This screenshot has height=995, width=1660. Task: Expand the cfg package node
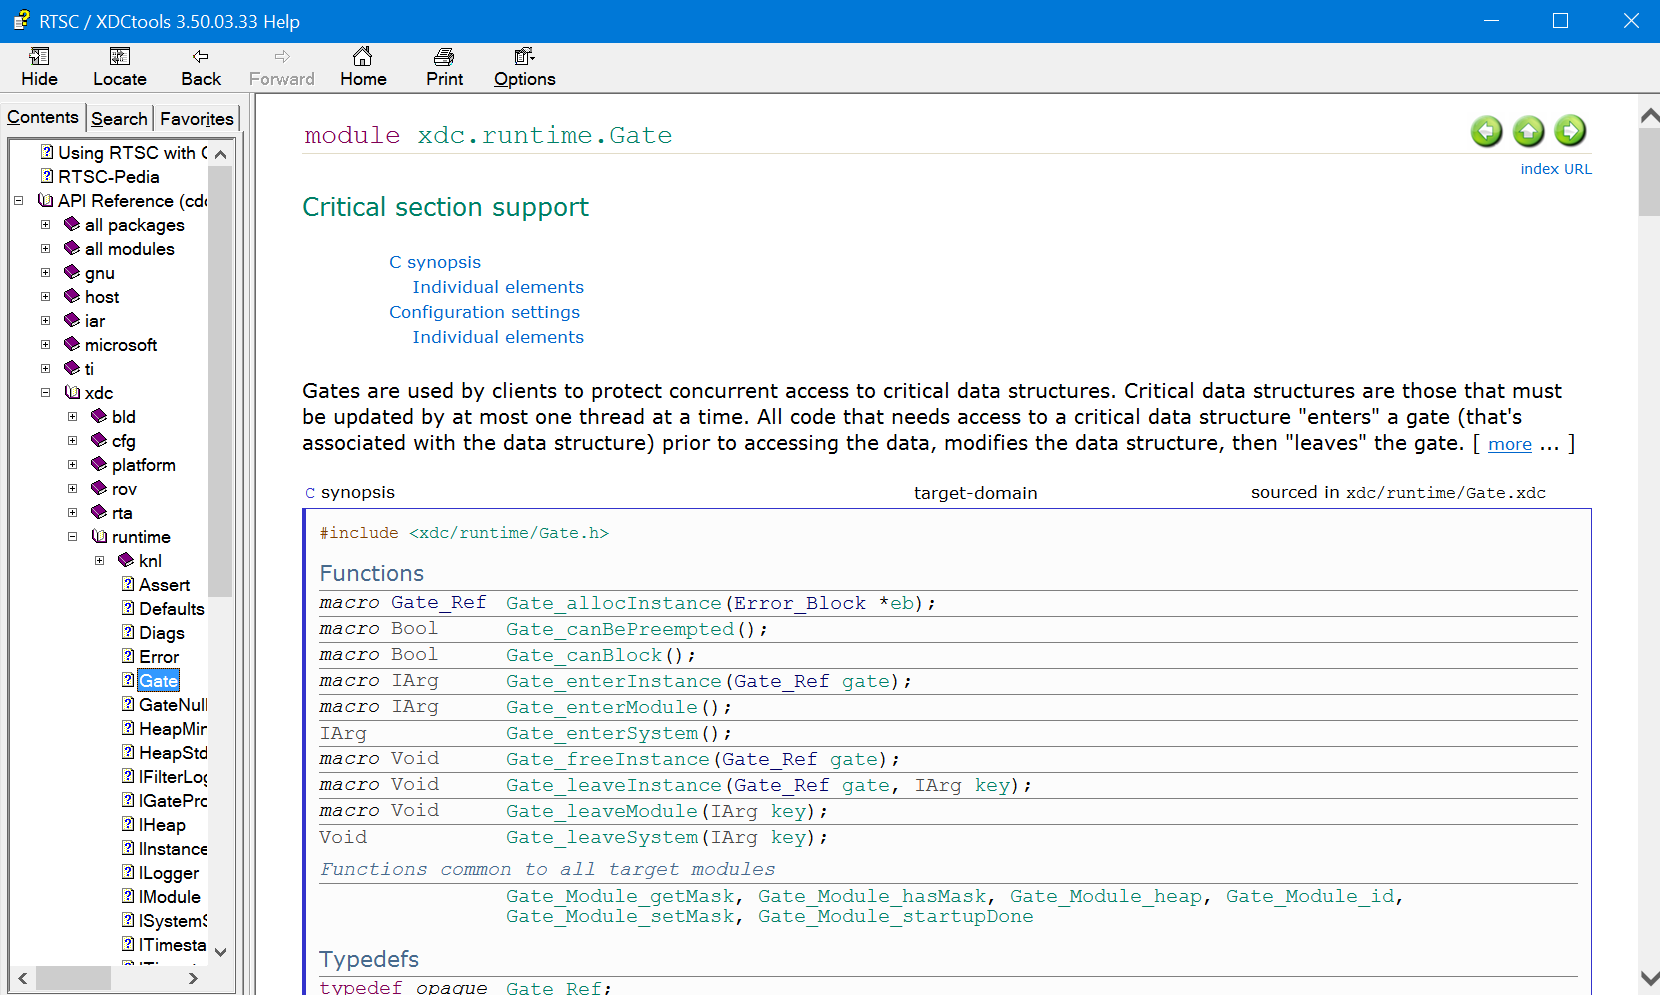coord(72,441)
